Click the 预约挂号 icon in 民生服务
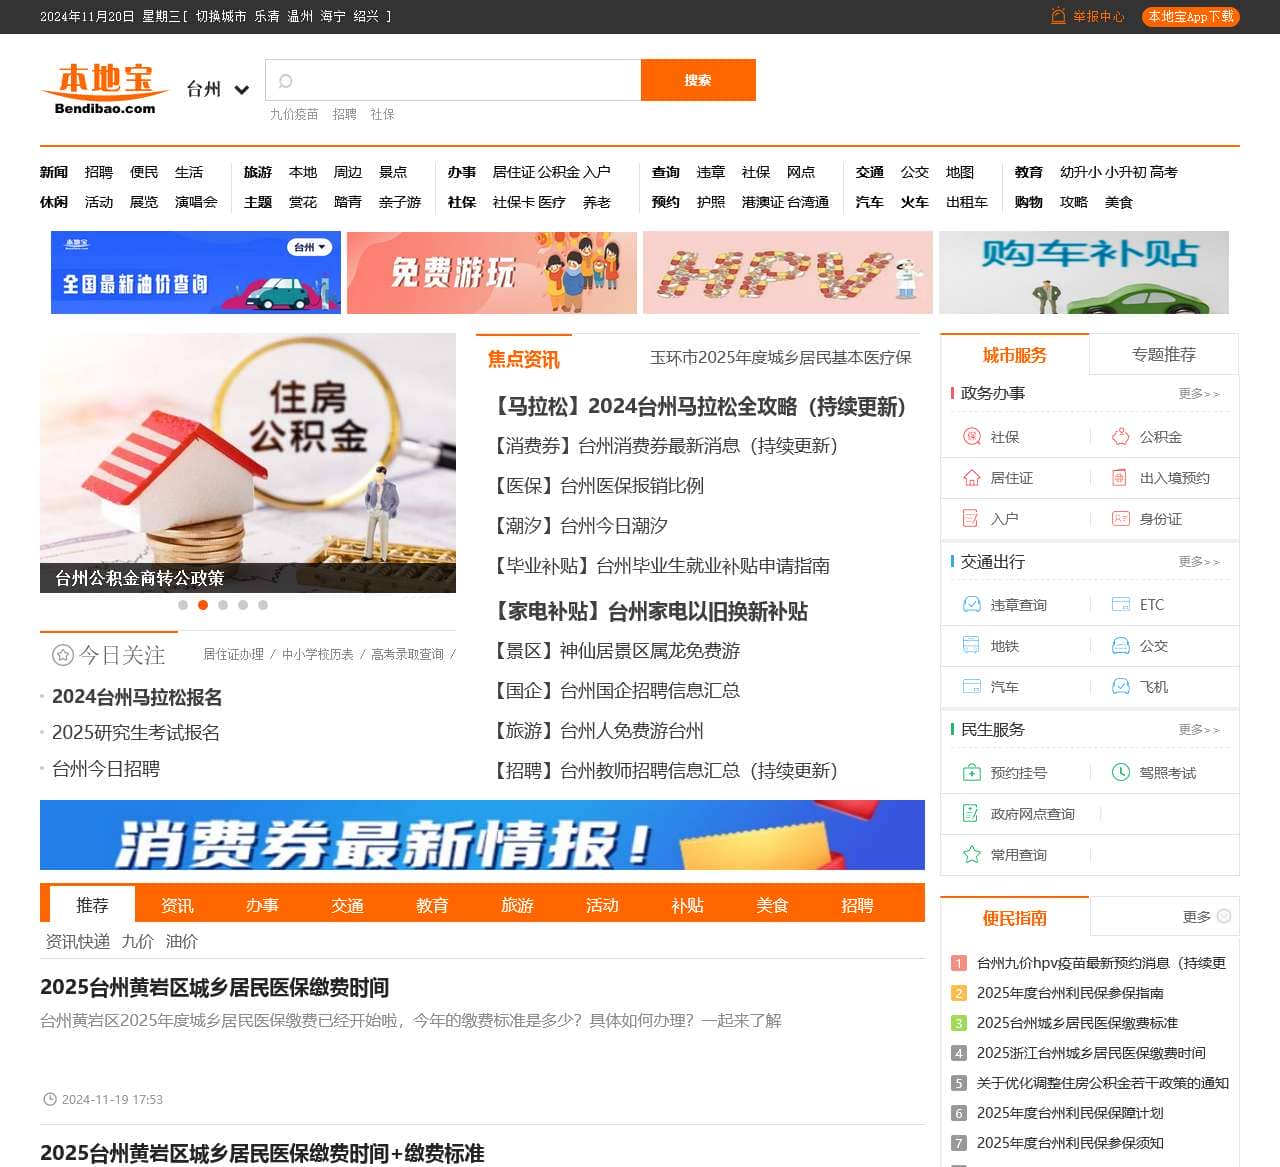This screenshot has width=1280, height=1167. click(971, 773)
